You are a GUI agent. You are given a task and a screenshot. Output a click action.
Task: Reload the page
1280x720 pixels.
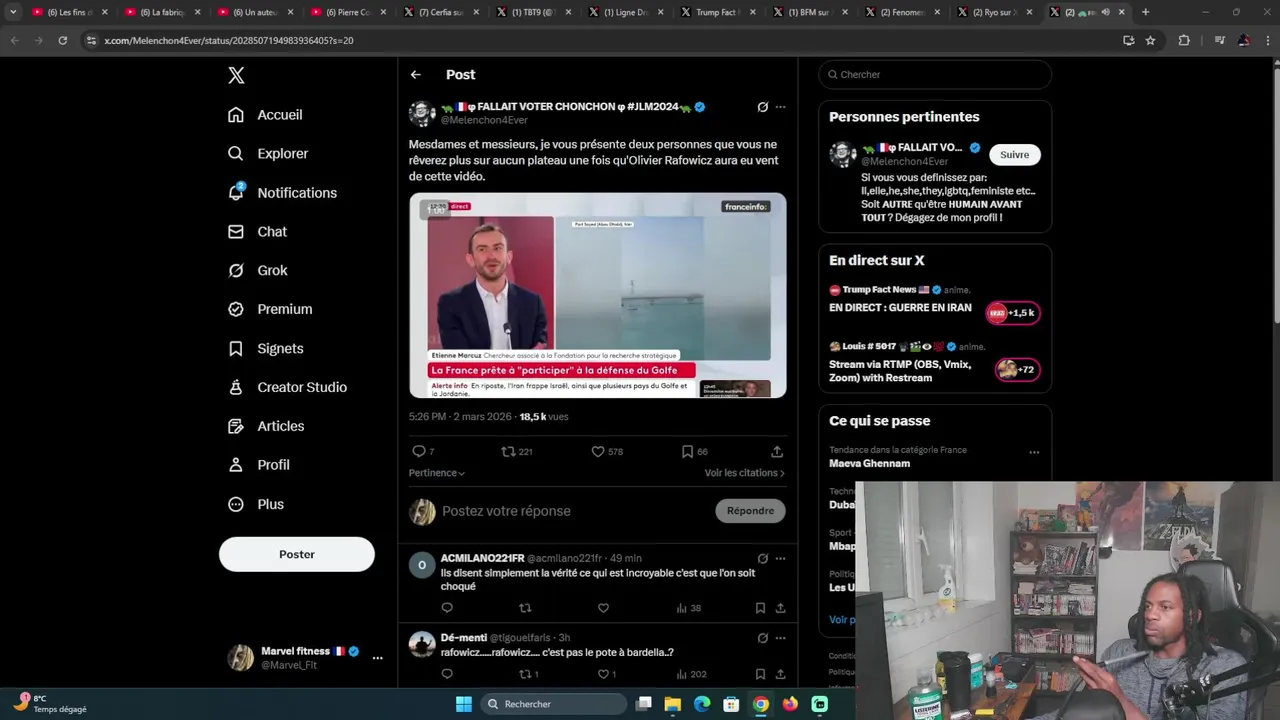tap(62, 41)
